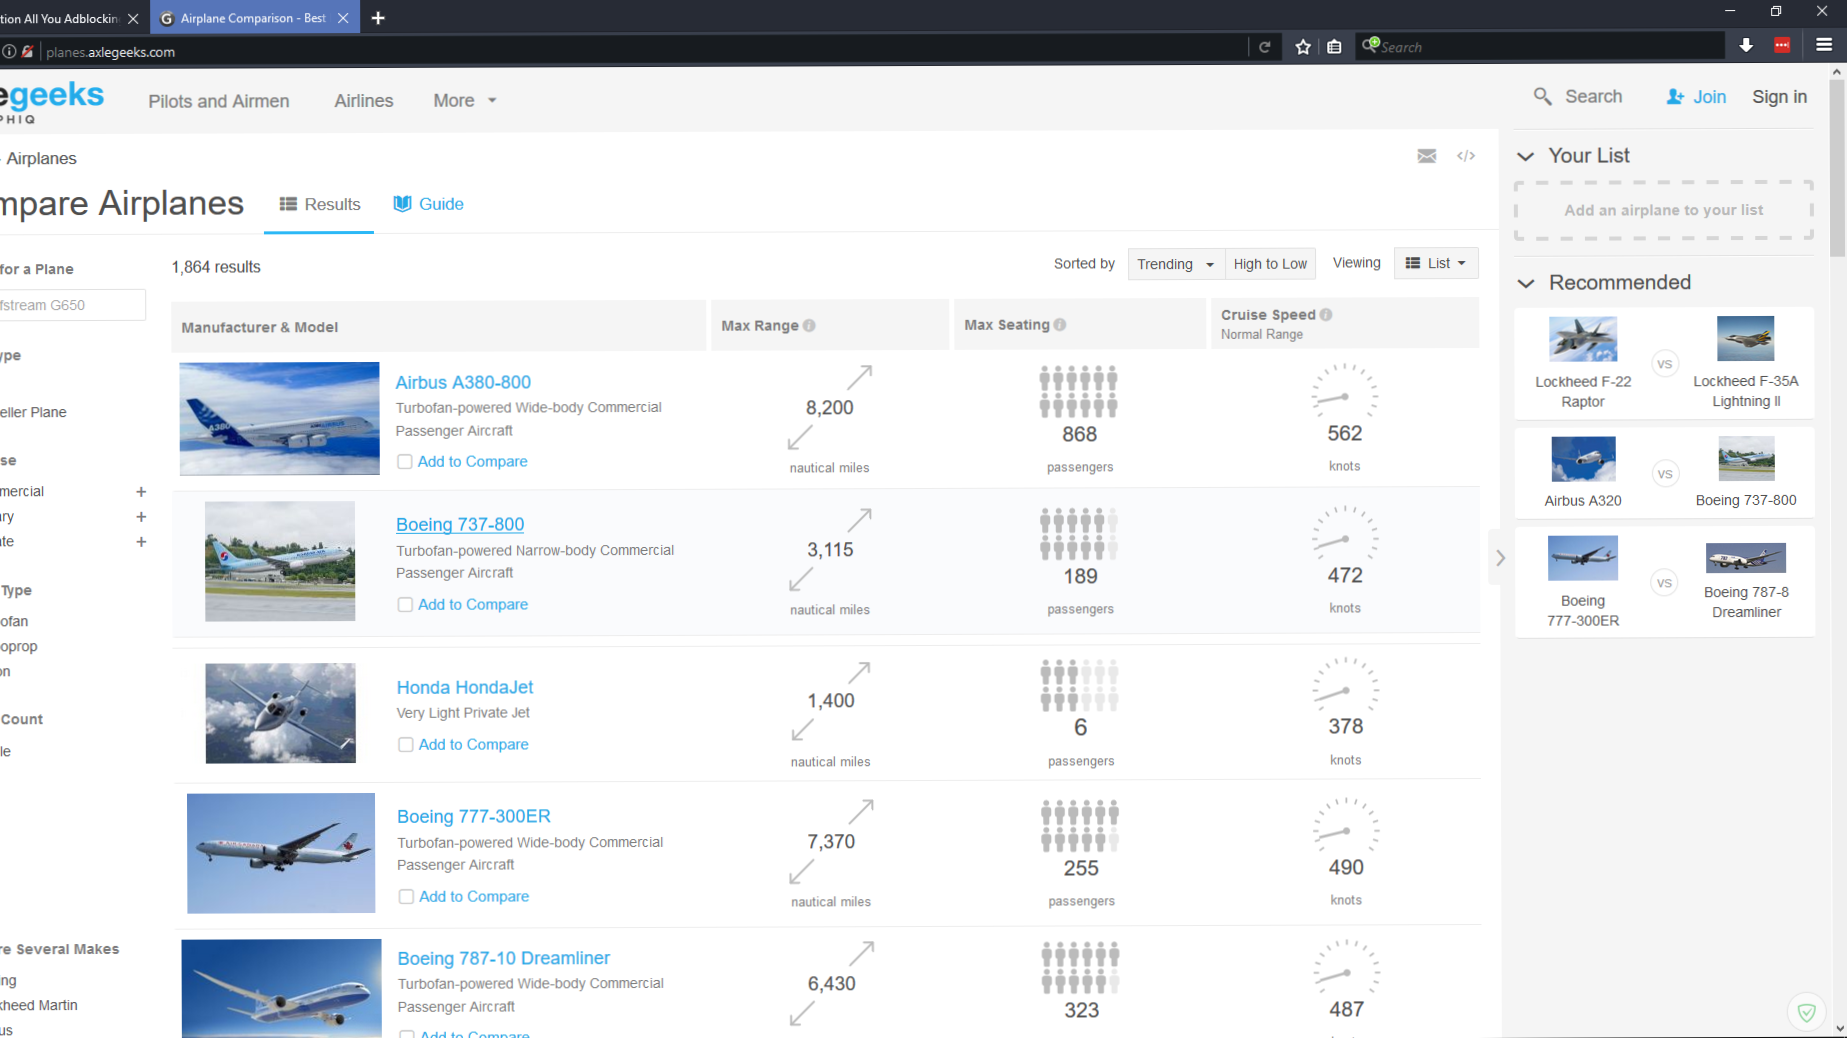Click the address bar URL
Screen dimensions: 1847x1038
coord(110,52)
